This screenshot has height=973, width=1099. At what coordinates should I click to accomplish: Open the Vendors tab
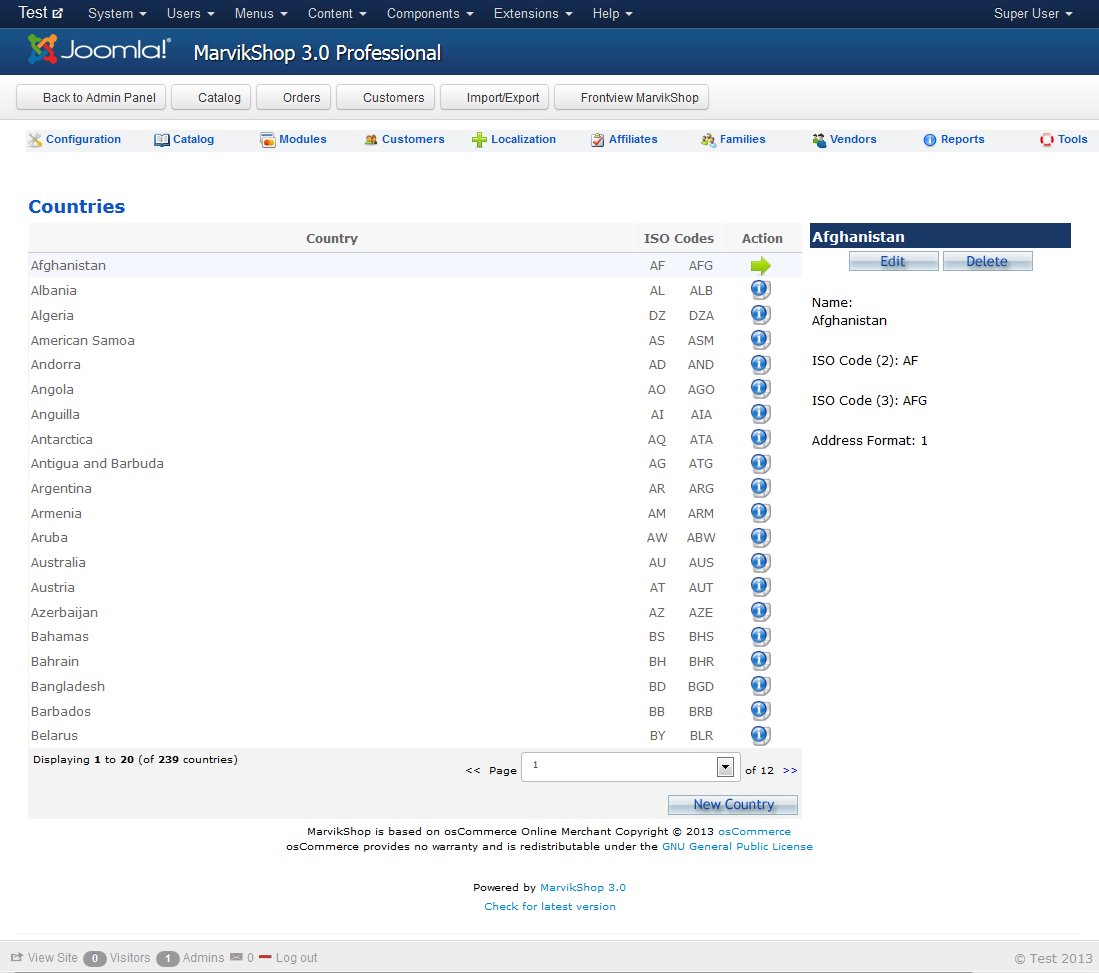coord(845,140)
